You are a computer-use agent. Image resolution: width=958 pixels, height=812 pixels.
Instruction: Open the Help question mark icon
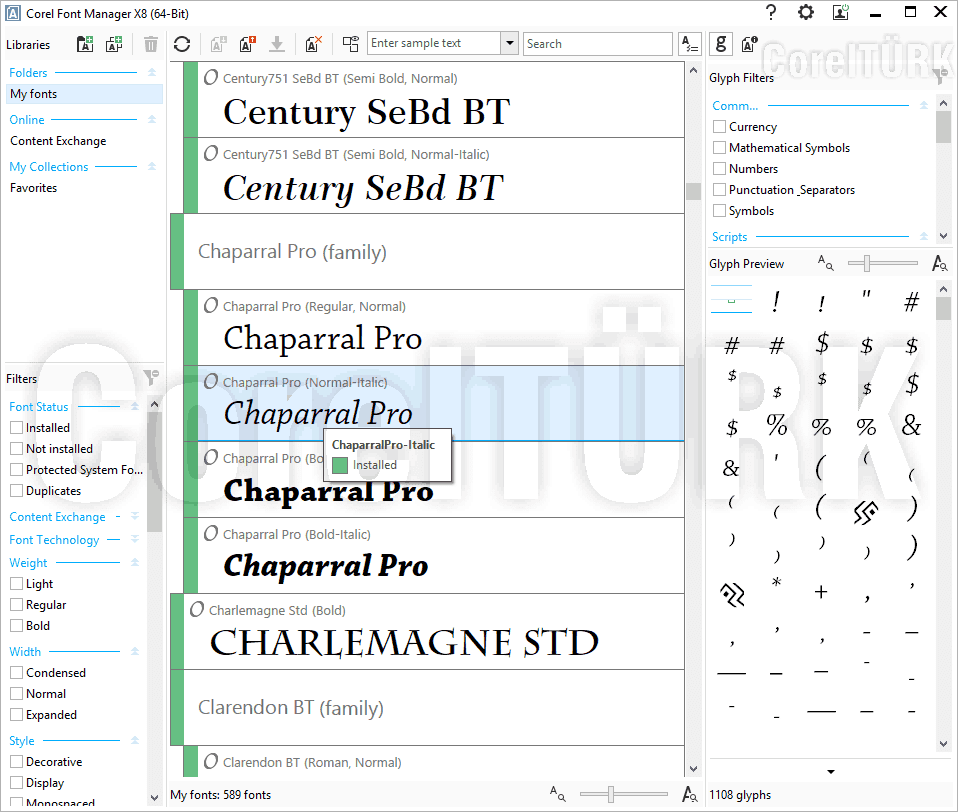point(771,12)
